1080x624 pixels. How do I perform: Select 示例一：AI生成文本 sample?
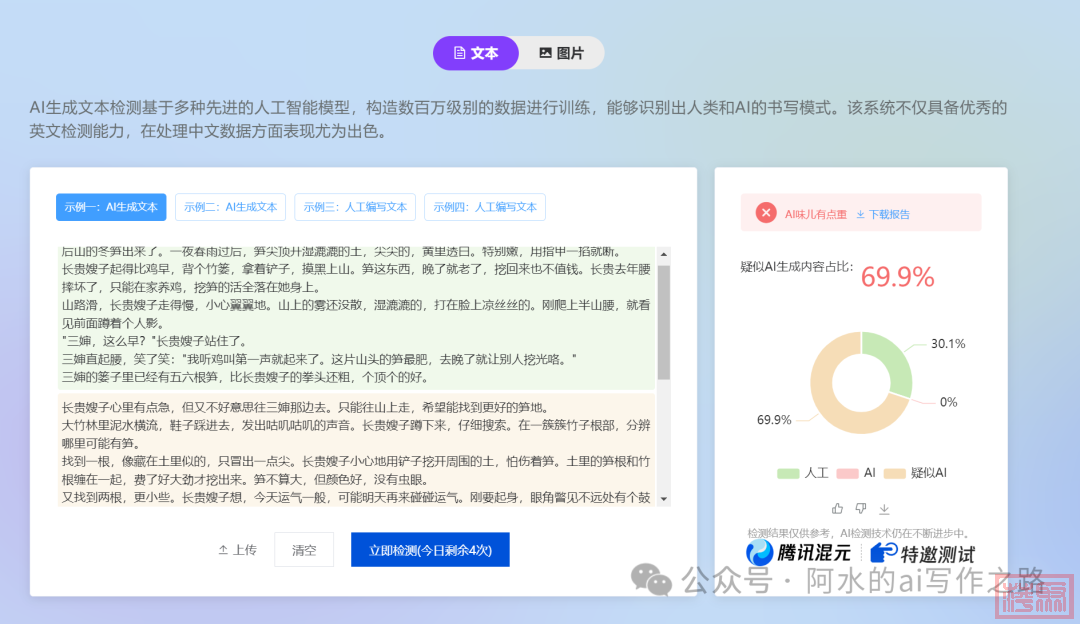pos(111,207)
